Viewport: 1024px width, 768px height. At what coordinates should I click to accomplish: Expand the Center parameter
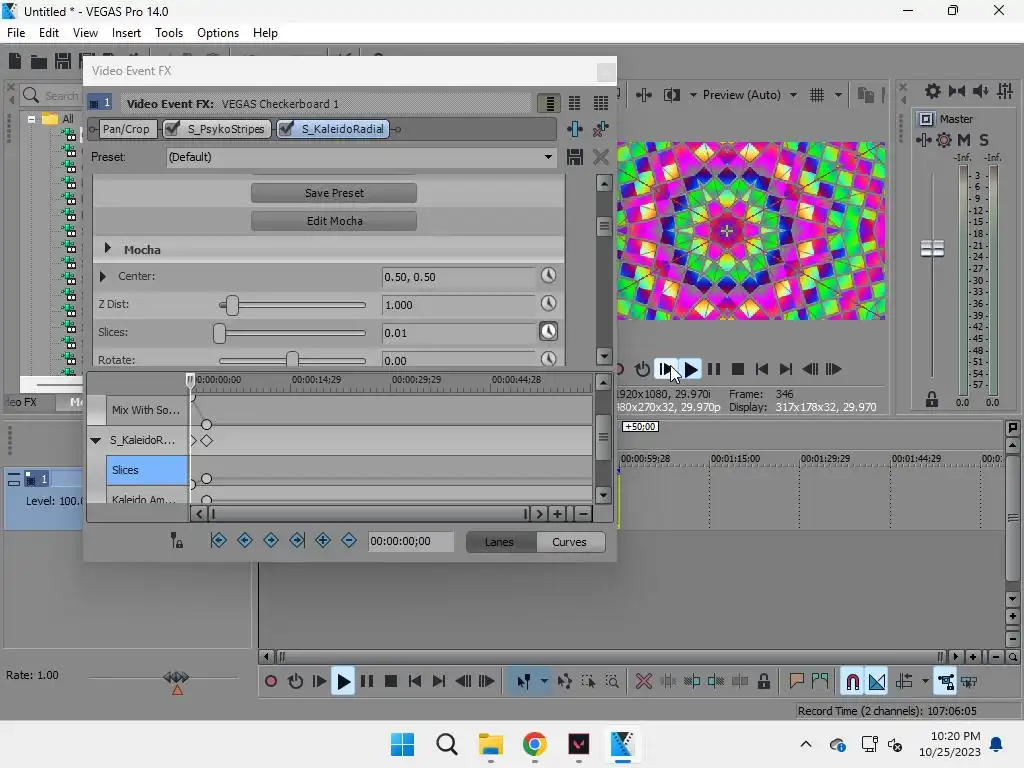pyautogui.click(x=103, y=276)
